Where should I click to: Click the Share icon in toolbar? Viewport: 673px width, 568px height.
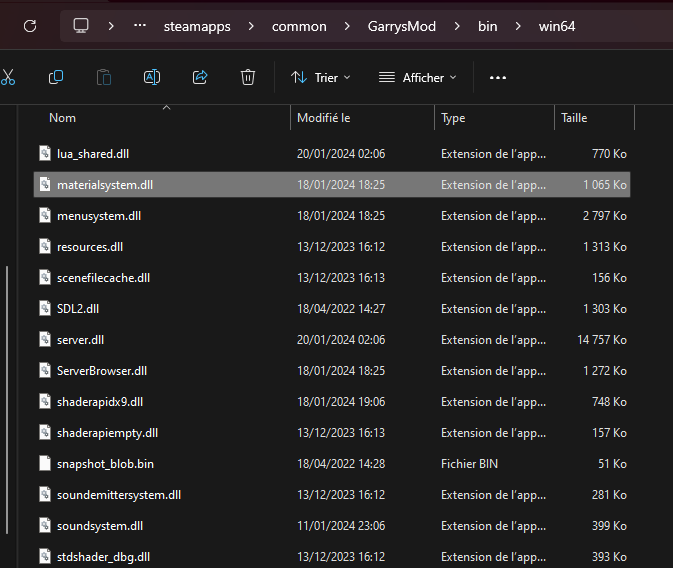point(200,77)
